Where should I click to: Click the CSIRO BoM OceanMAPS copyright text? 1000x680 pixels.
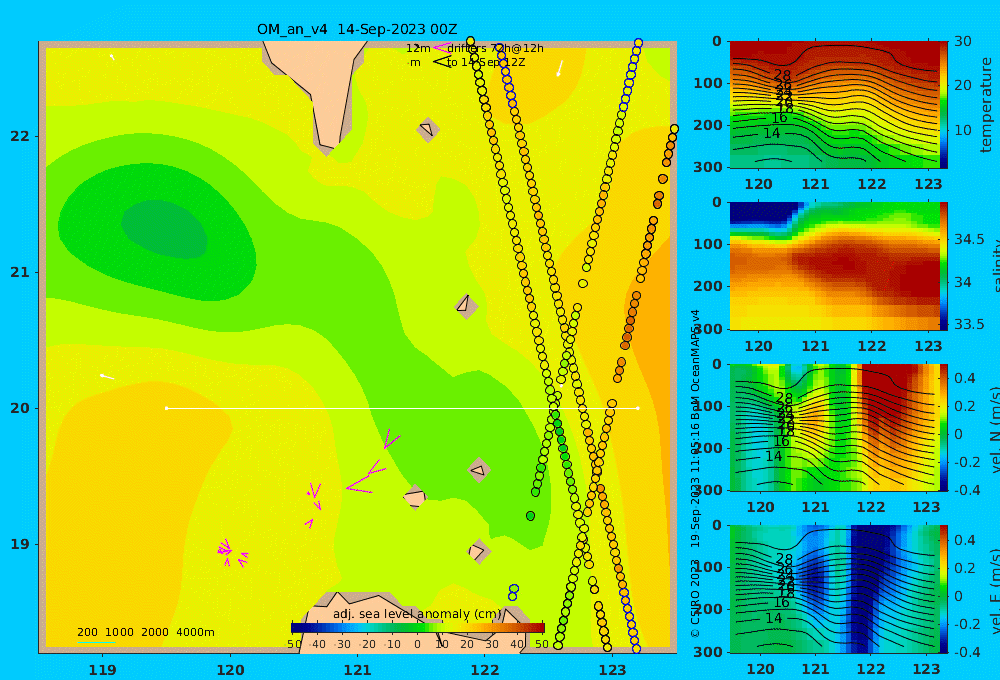pos(695,473)
